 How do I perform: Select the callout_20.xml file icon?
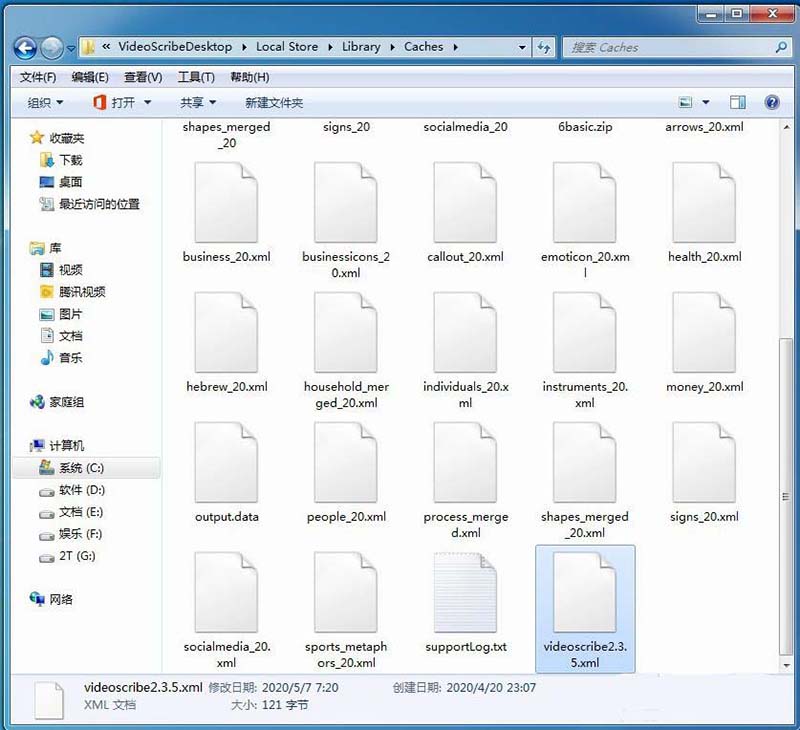(465, 202)
